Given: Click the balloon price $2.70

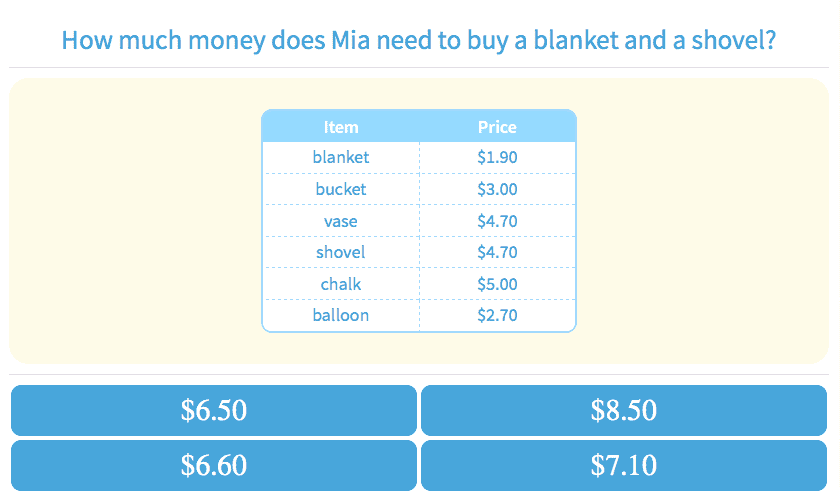Looking at the screenshot, I should (x=497, y=315).
